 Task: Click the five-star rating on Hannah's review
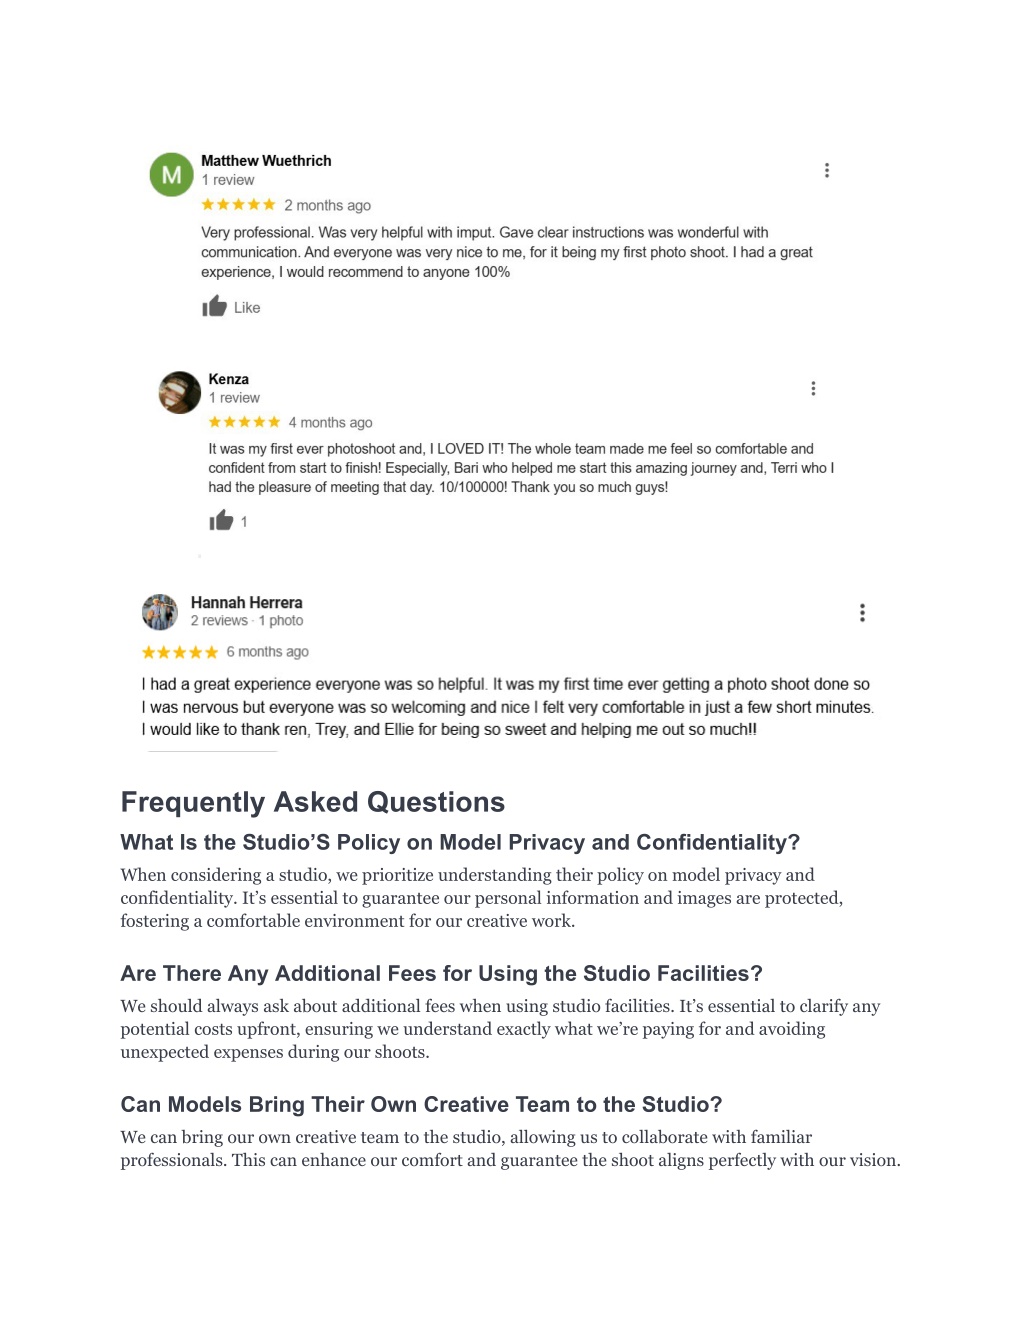(x=180, y=652)
